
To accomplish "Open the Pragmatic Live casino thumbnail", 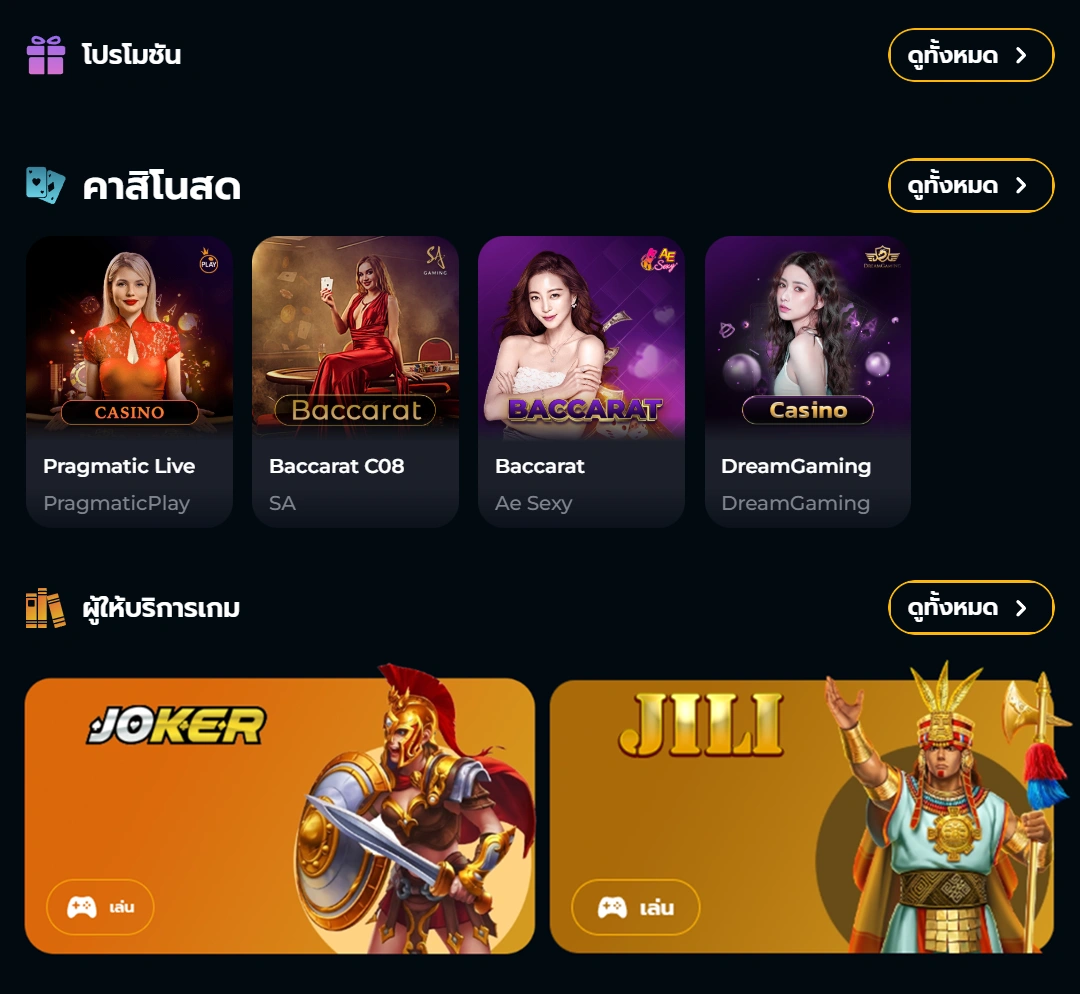I will (x=129, y=337).
